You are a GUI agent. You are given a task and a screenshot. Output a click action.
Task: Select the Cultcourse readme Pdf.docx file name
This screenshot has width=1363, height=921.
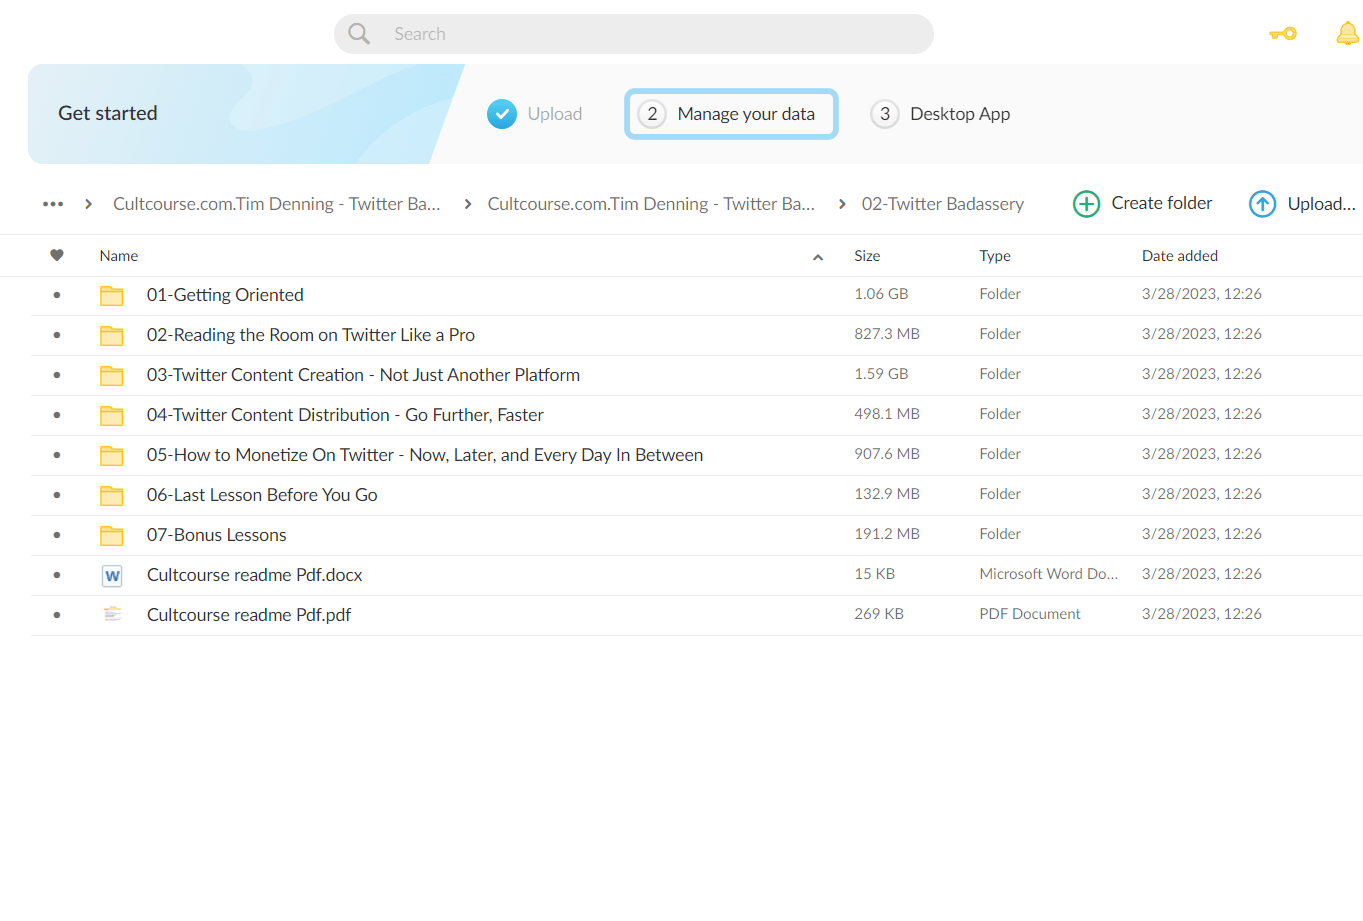point(255,575)
